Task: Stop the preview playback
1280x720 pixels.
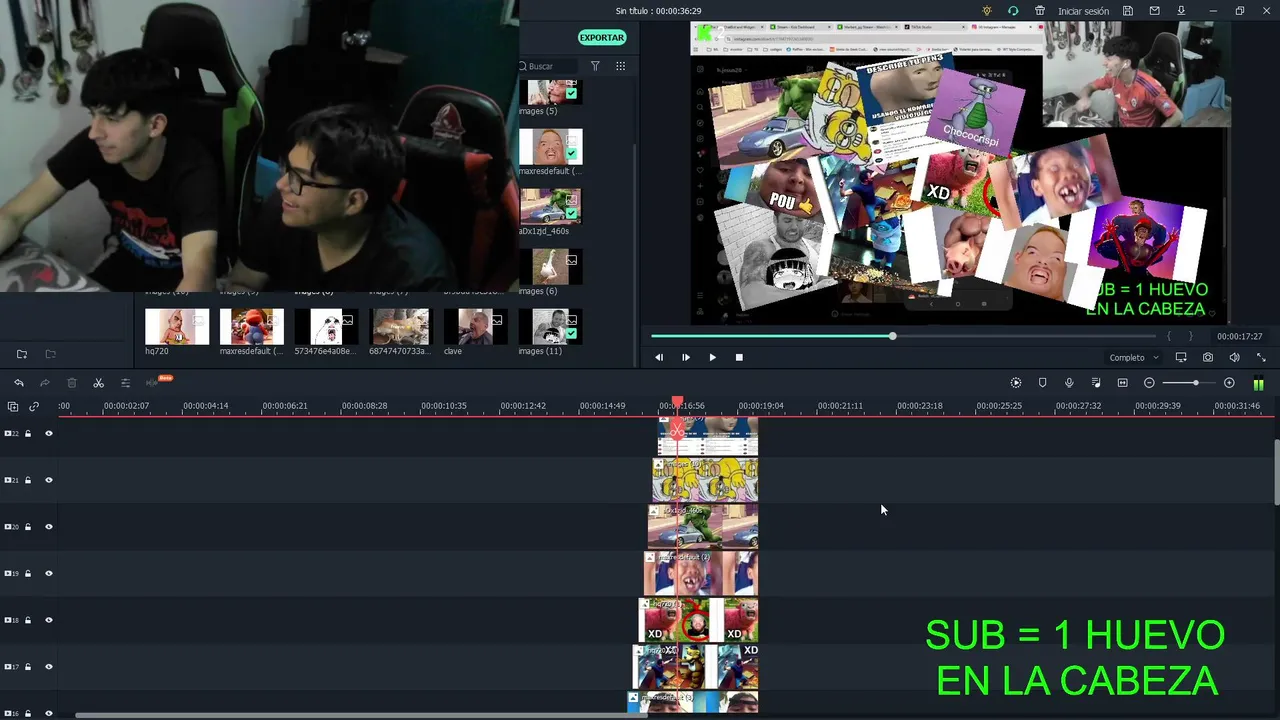Action: [739, 357]
